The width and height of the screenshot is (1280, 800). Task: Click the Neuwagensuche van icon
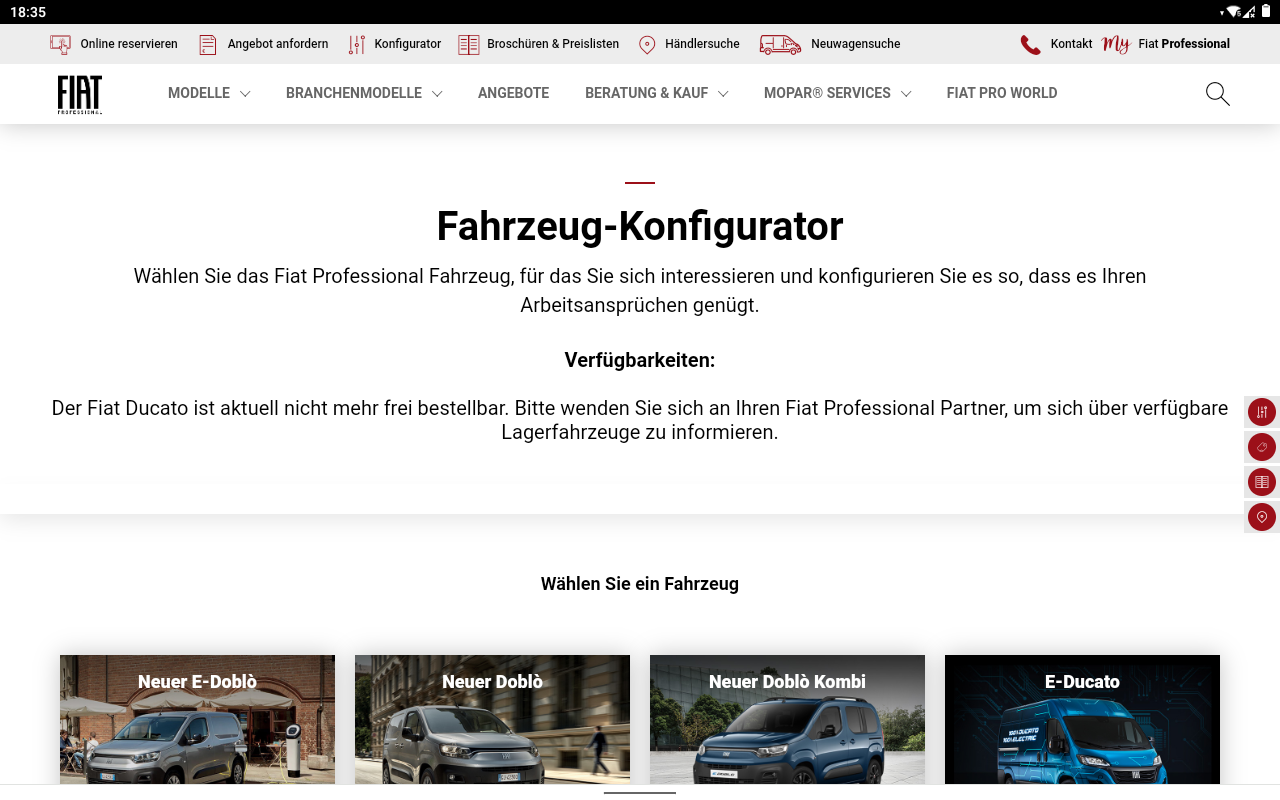(780, 44)
